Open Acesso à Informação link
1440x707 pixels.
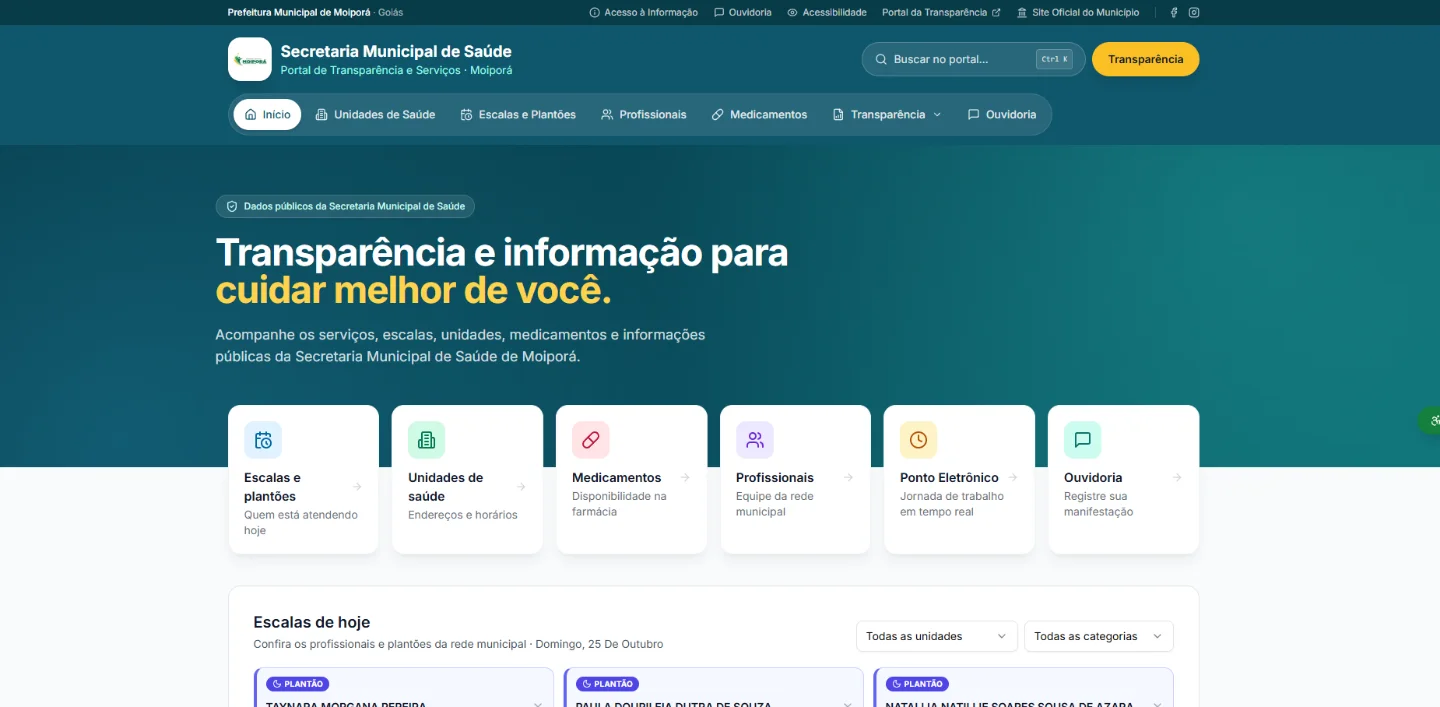click(644, 12)
